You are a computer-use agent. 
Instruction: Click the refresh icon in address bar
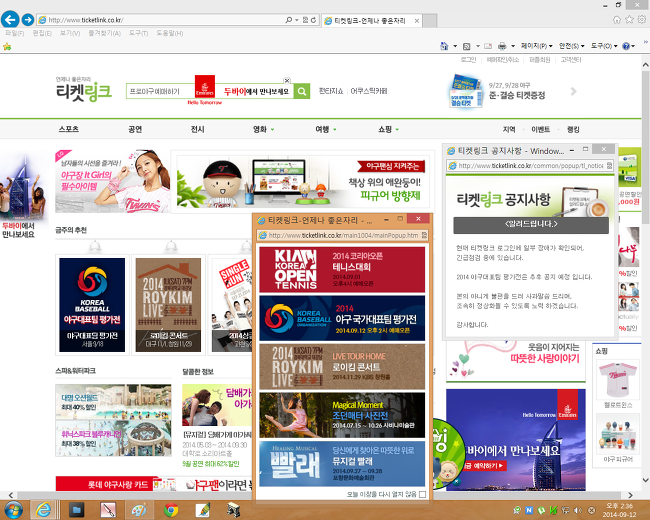click(314, 20)
